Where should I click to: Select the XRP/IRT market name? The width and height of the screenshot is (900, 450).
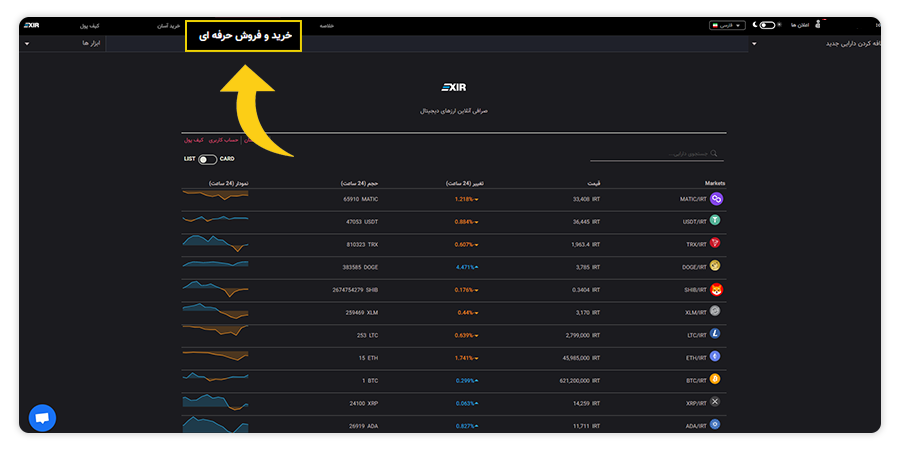tap(695, 404)
